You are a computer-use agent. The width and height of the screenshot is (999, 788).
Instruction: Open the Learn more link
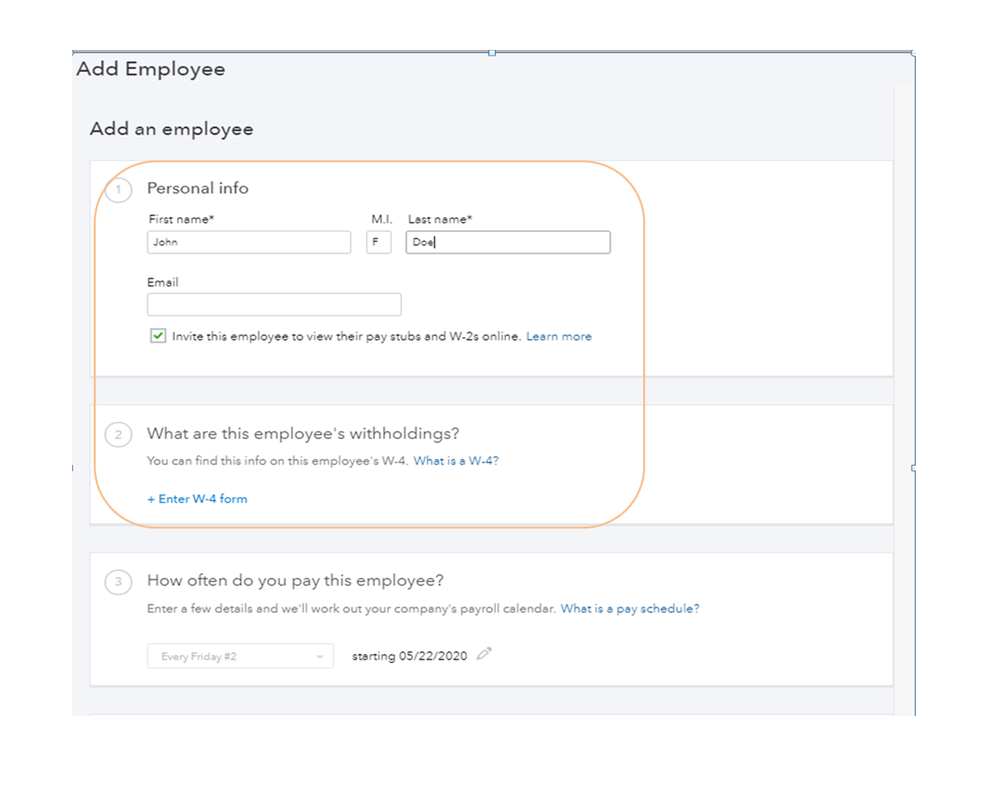click(x=559, y=337)
